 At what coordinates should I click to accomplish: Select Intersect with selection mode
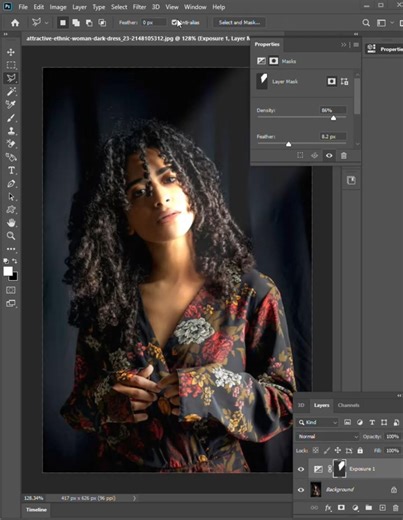point(102,23)
